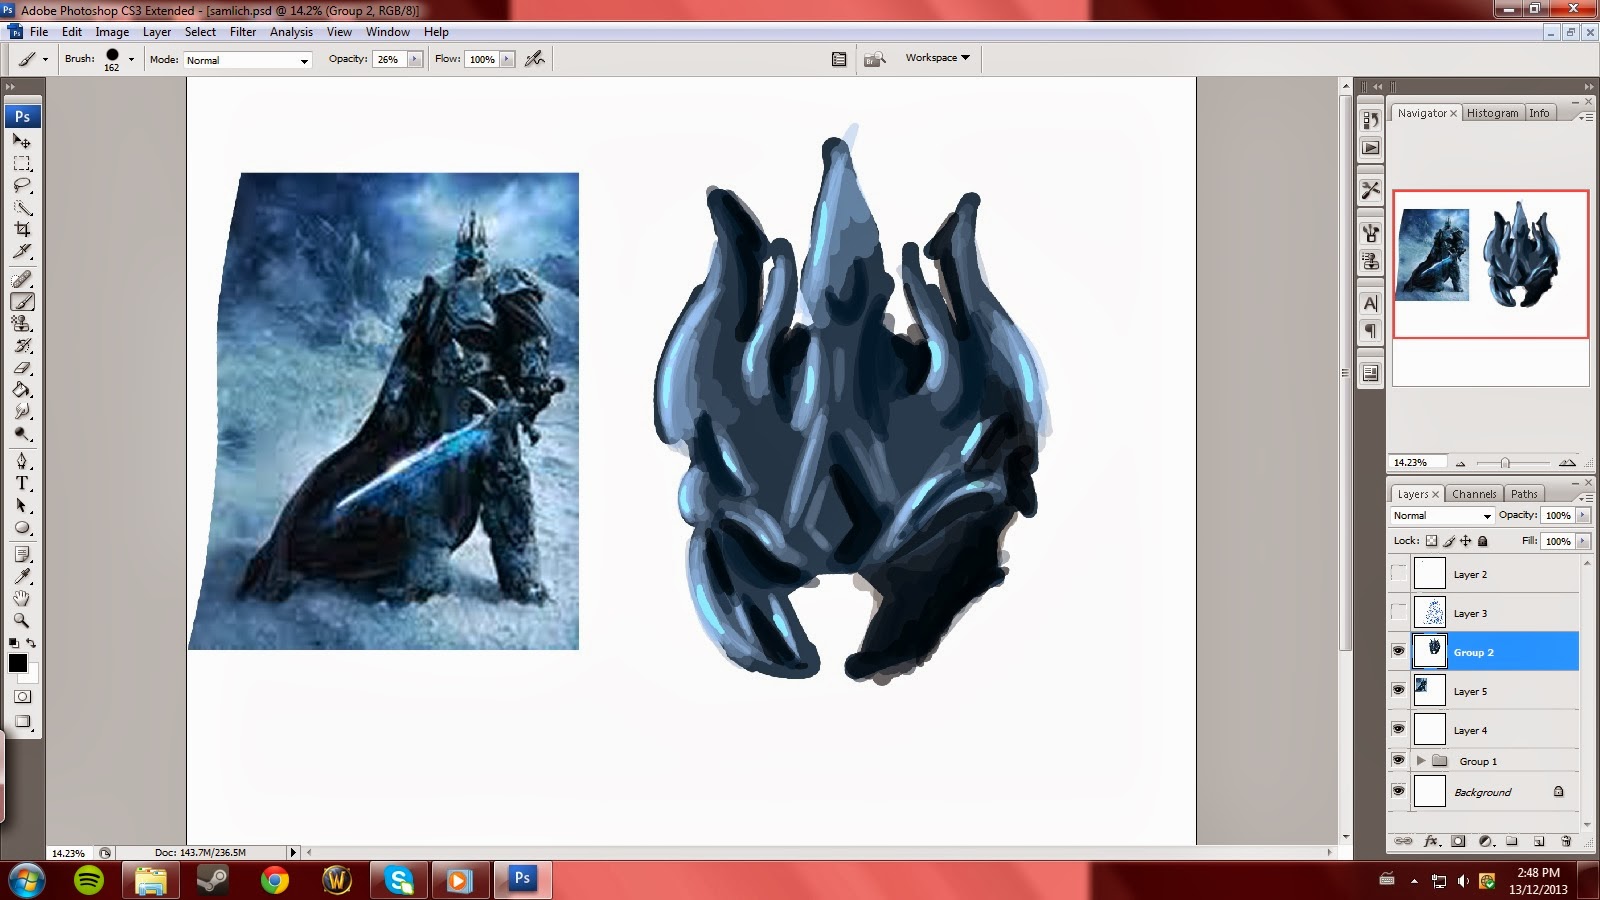Select the Eyedropper tool
This screenshot has height=900, width=1600.
[22, 577]
